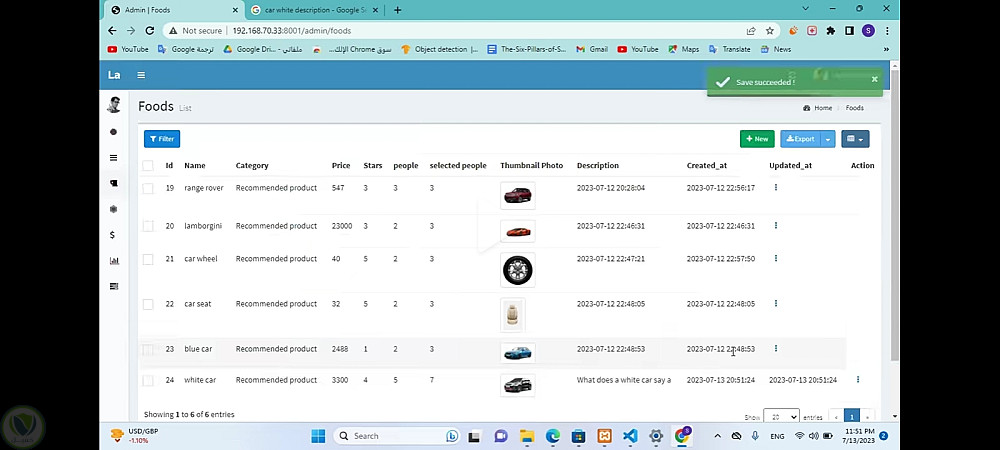Open the bar chart sidebar icon

[x=114, y=260]
